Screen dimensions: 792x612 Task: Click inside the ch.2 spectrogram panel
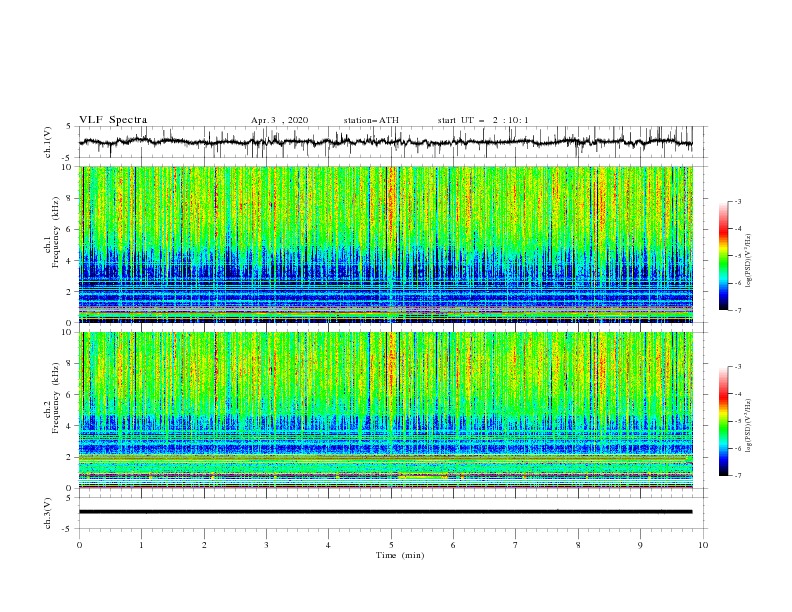coord(385,410)
